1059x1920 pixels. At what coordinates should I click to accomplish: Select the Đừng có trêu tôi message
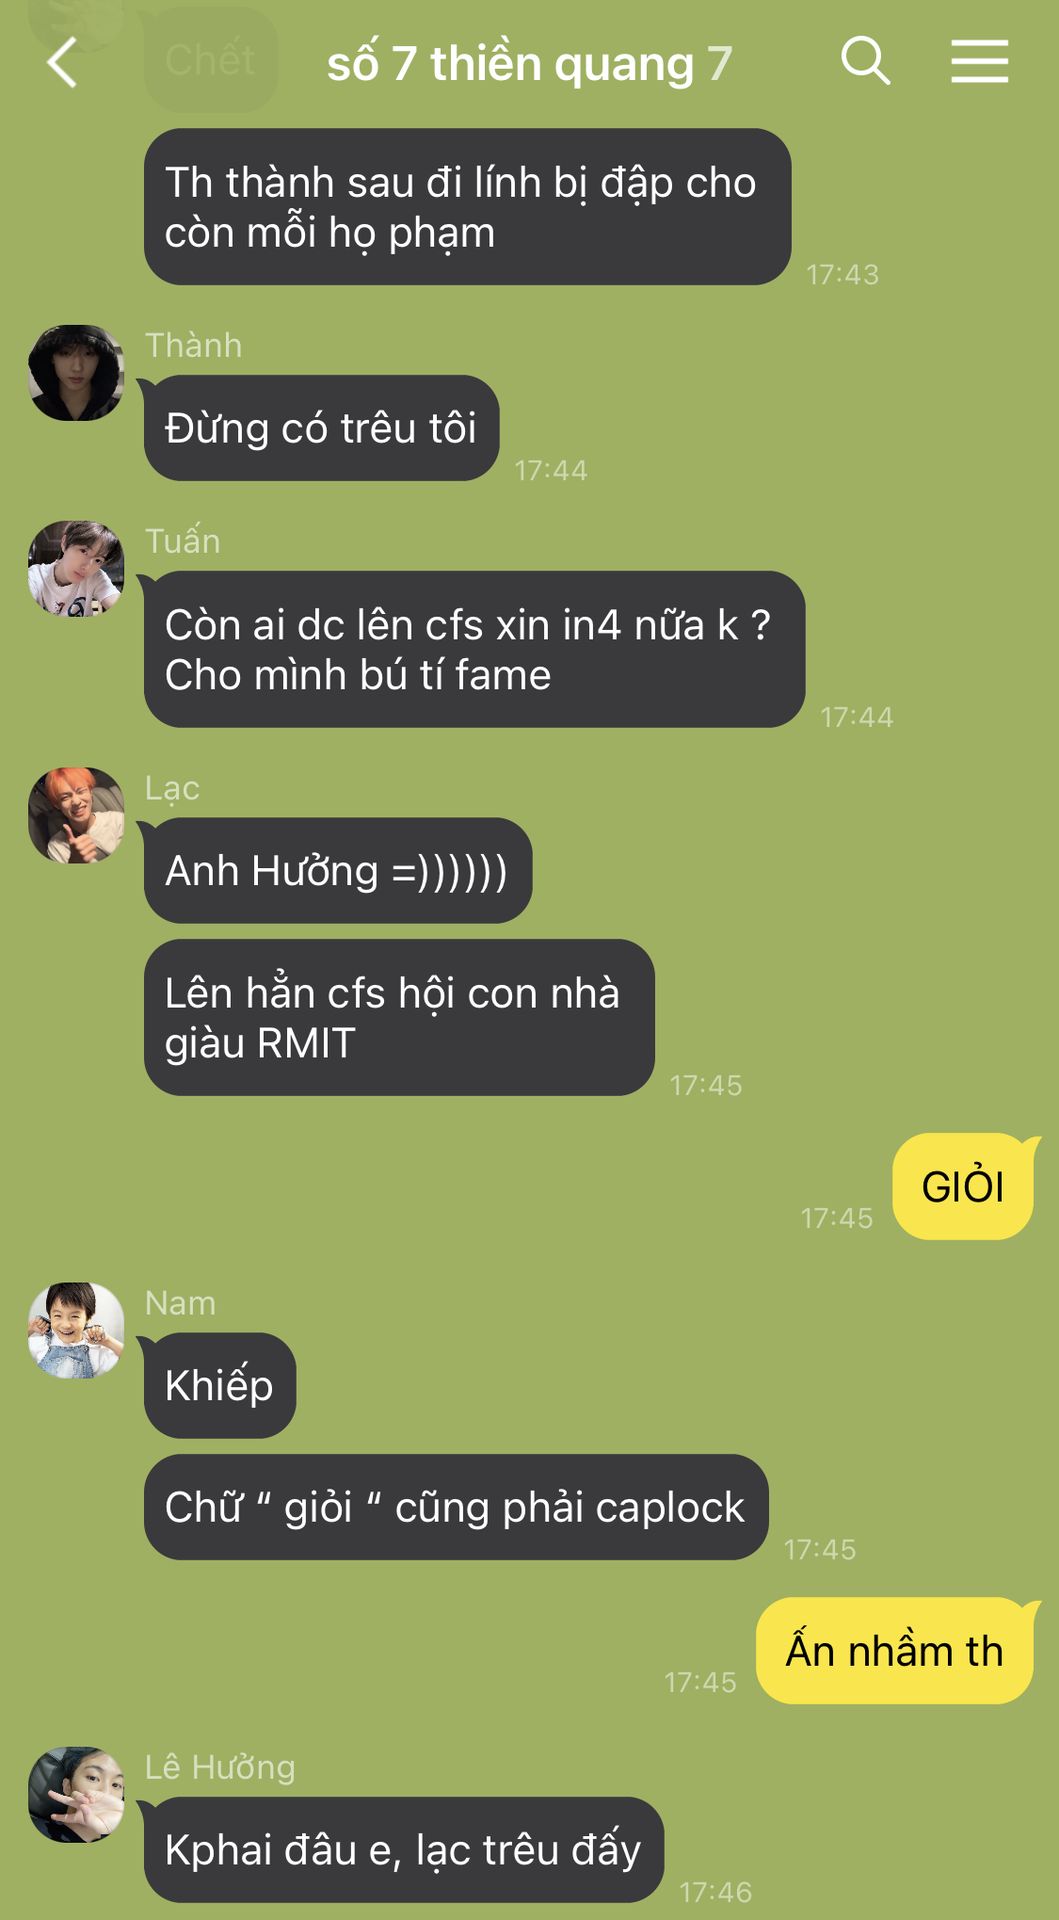pyautogui.click(x=321, y=428)
